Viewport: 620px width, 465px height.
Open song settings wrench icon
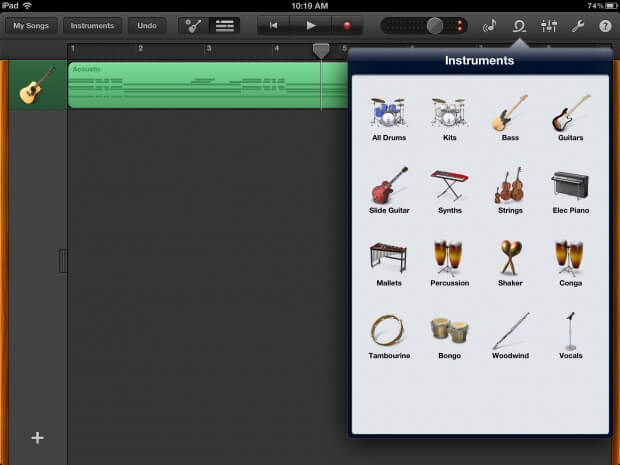coord(577,26)
